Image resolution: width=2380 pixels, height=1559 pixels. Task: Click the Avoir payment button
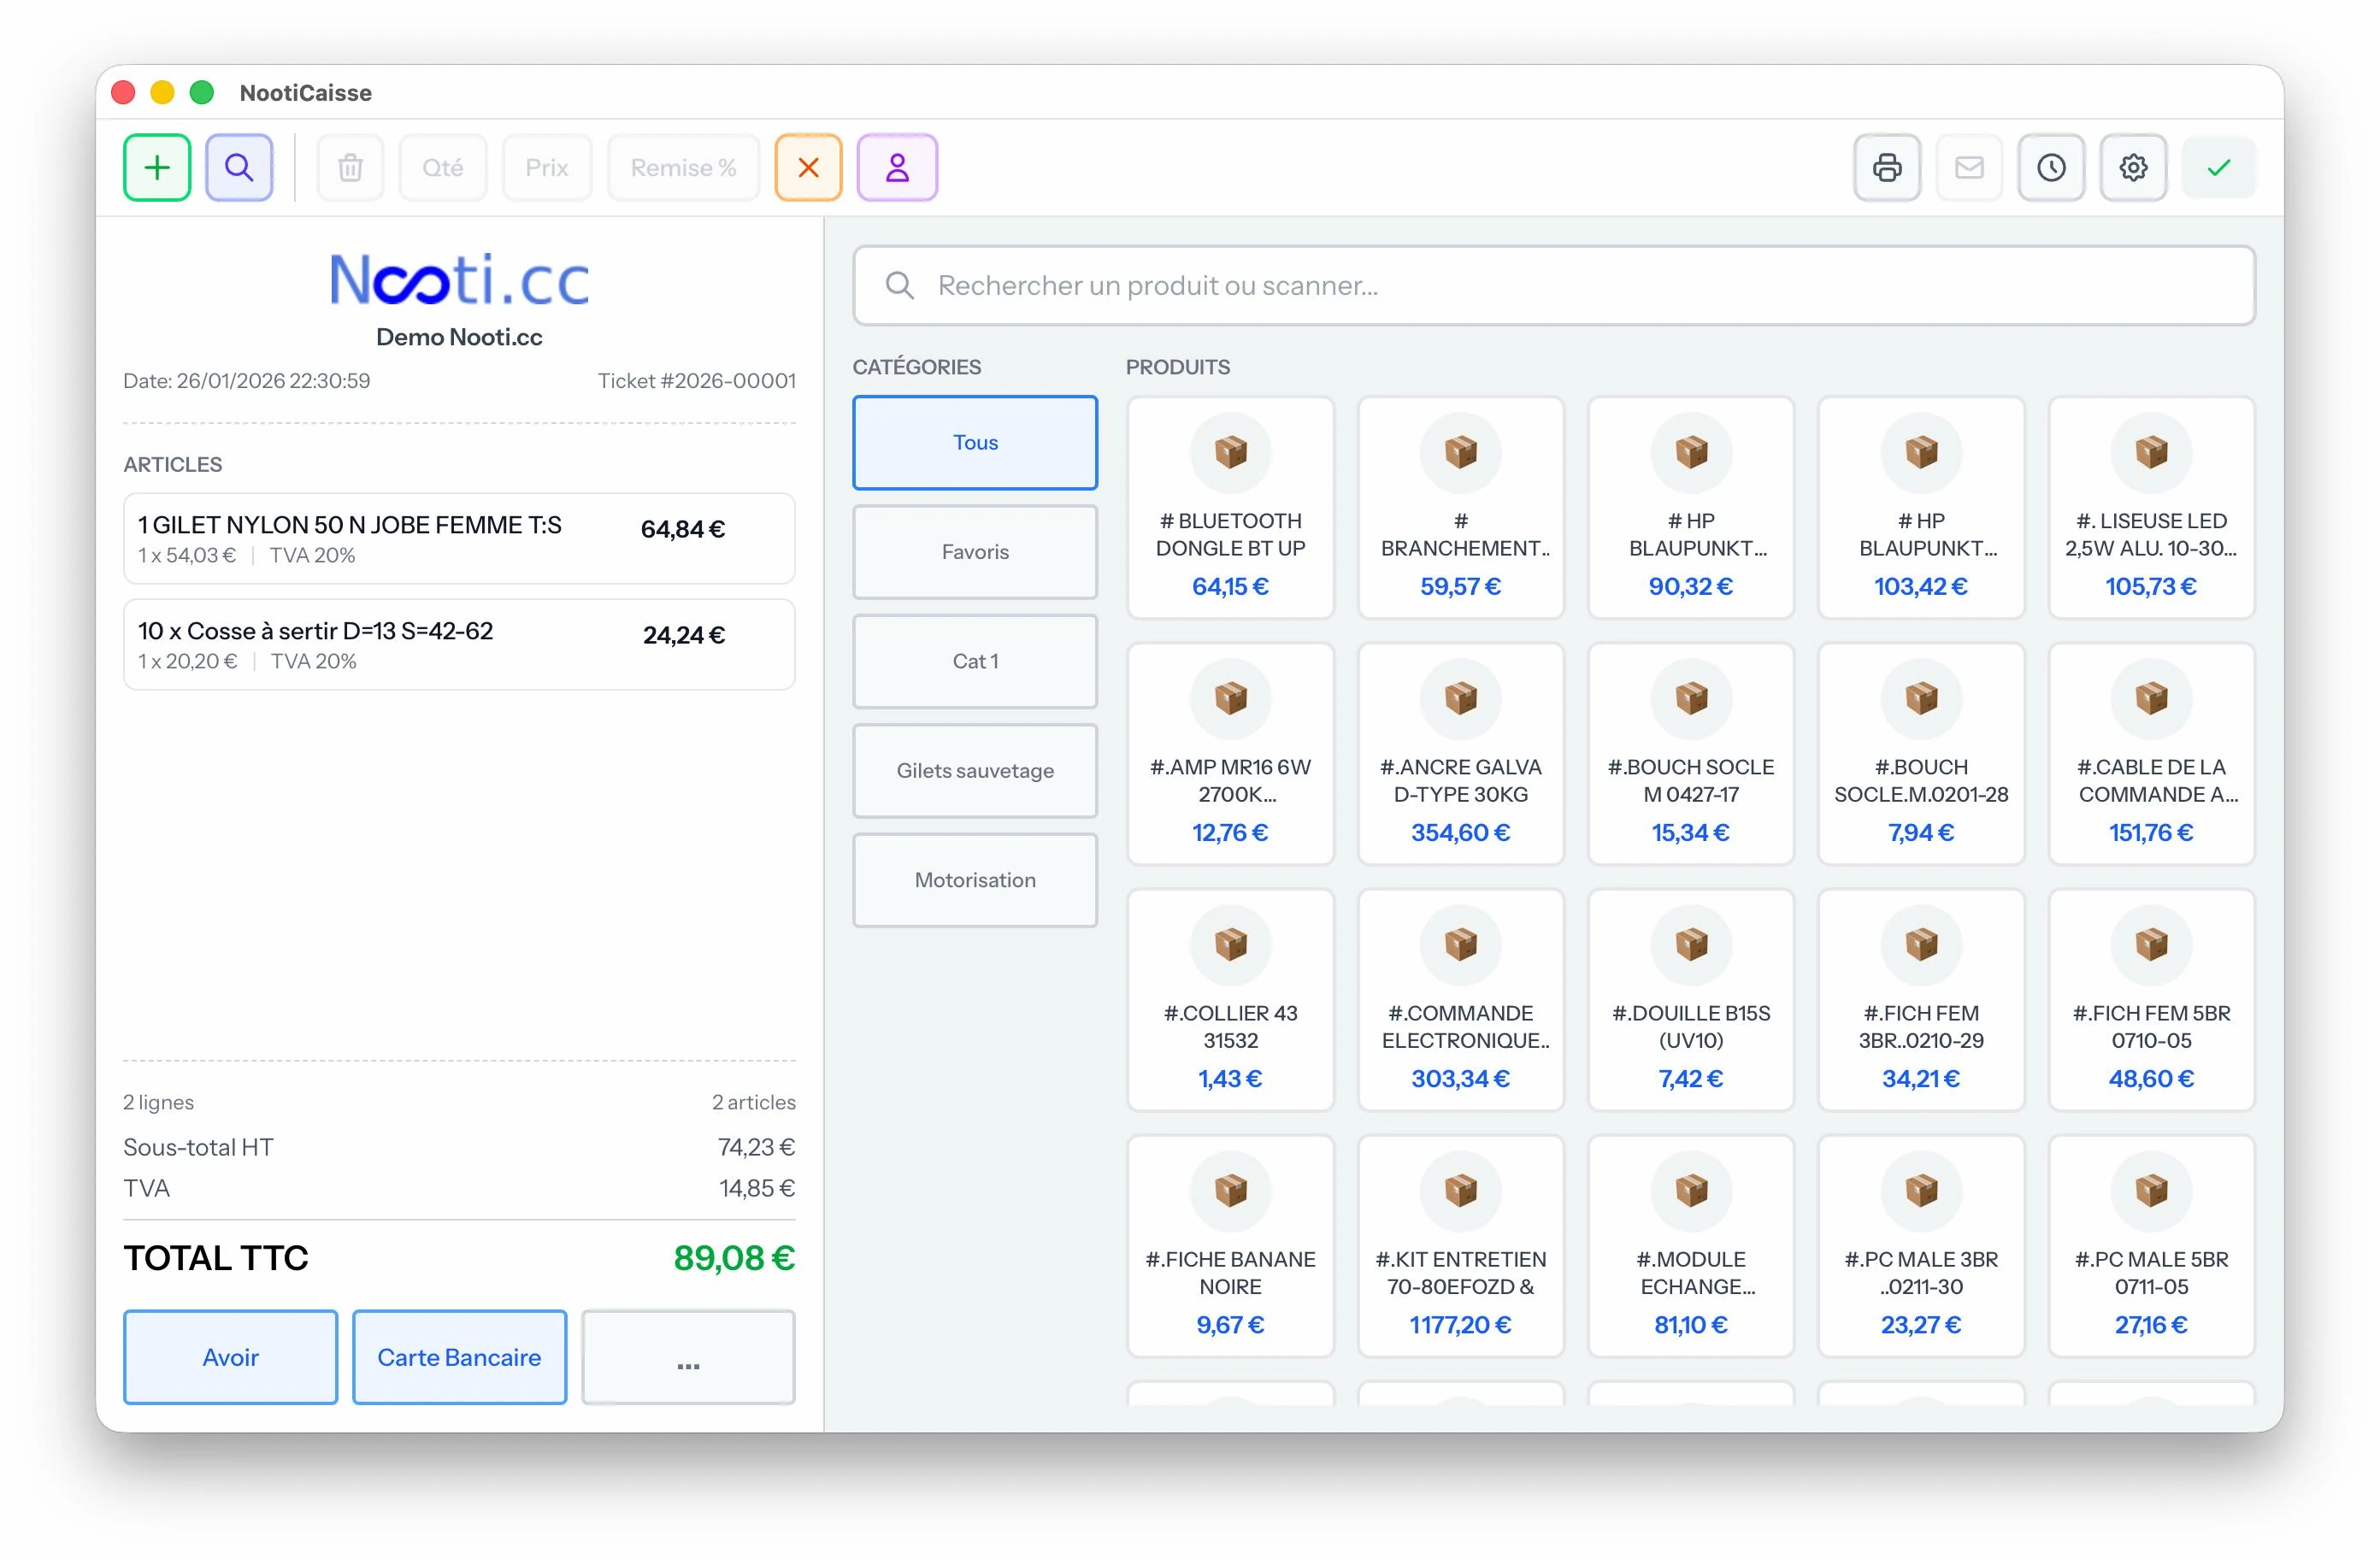(x=230, y=1357)
